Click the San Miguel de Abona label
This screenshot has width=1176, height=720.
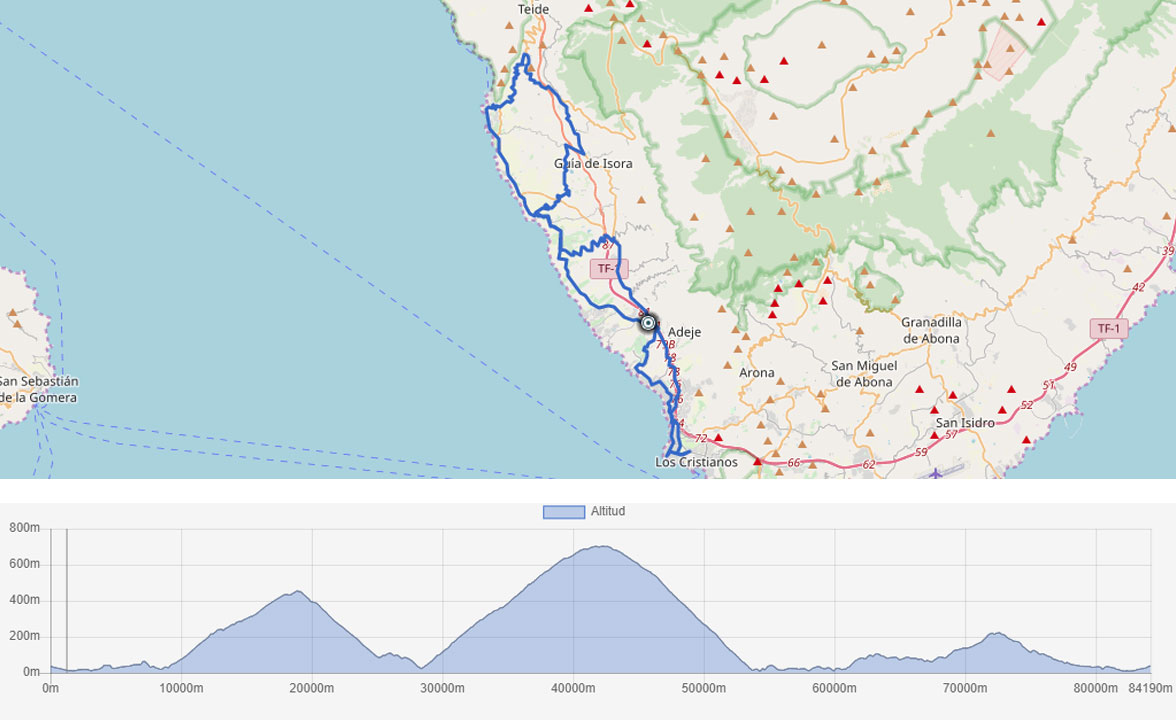863,373
